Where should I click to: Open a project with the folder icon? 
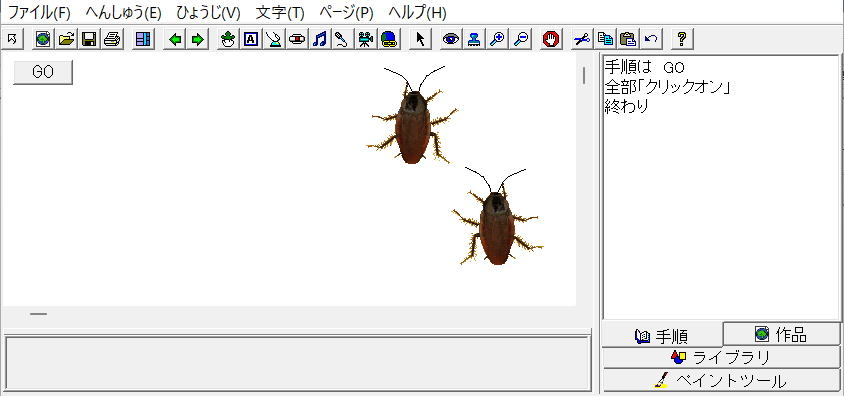pos(66,39)
